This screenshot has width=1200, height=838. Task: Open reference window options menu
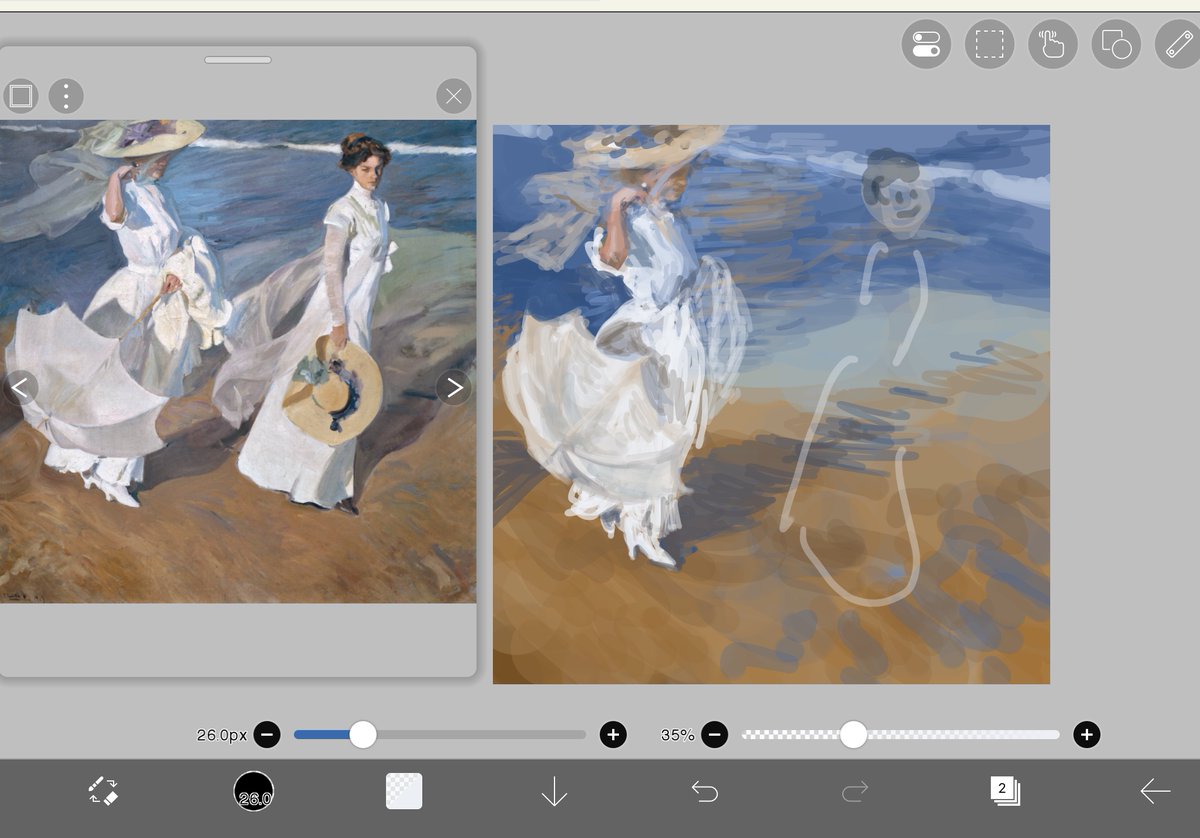(66, 96)
